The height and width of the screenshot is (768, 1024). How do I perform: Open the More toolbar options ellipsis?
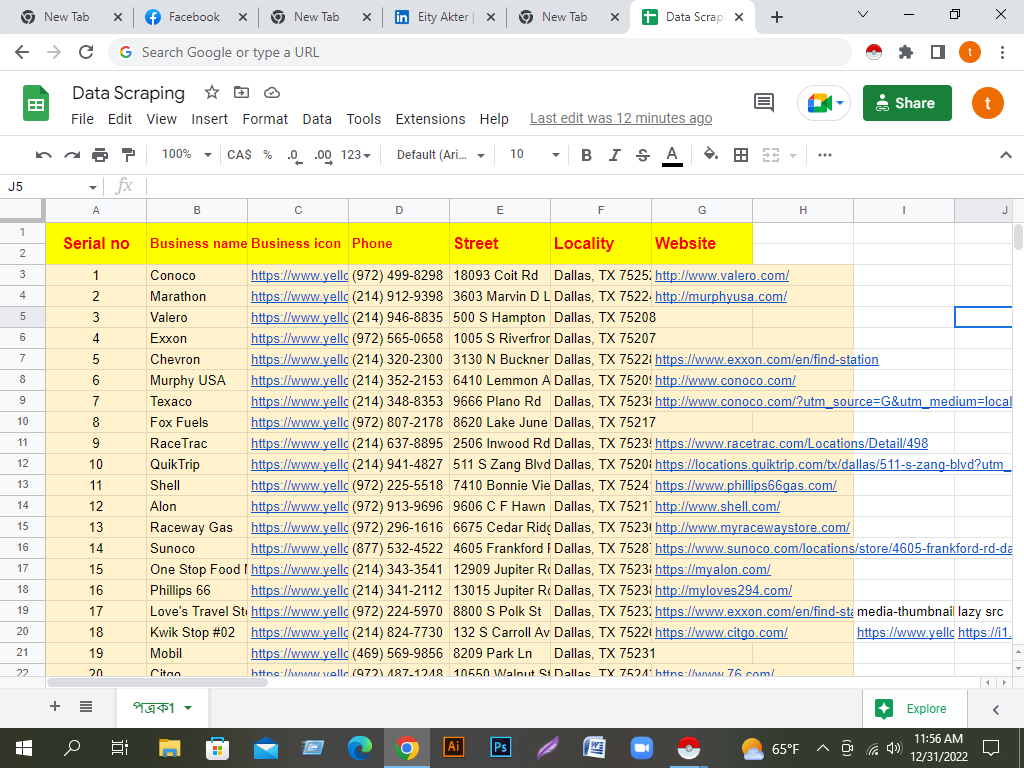click(x=825, y=155)
